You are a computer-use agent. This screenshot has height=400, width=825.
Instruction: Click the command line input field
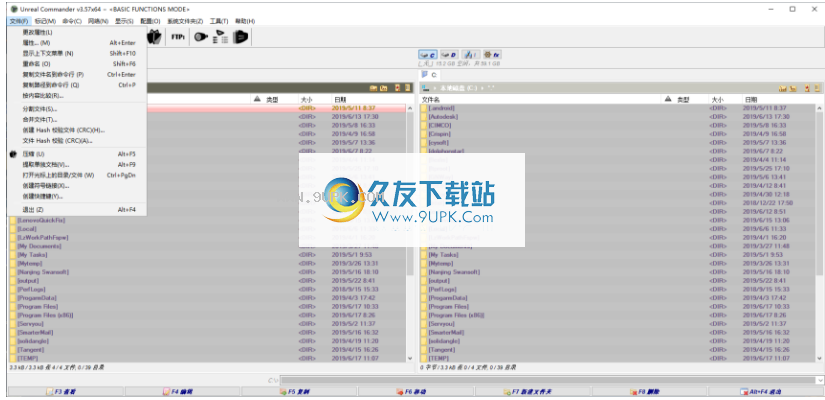548,380
